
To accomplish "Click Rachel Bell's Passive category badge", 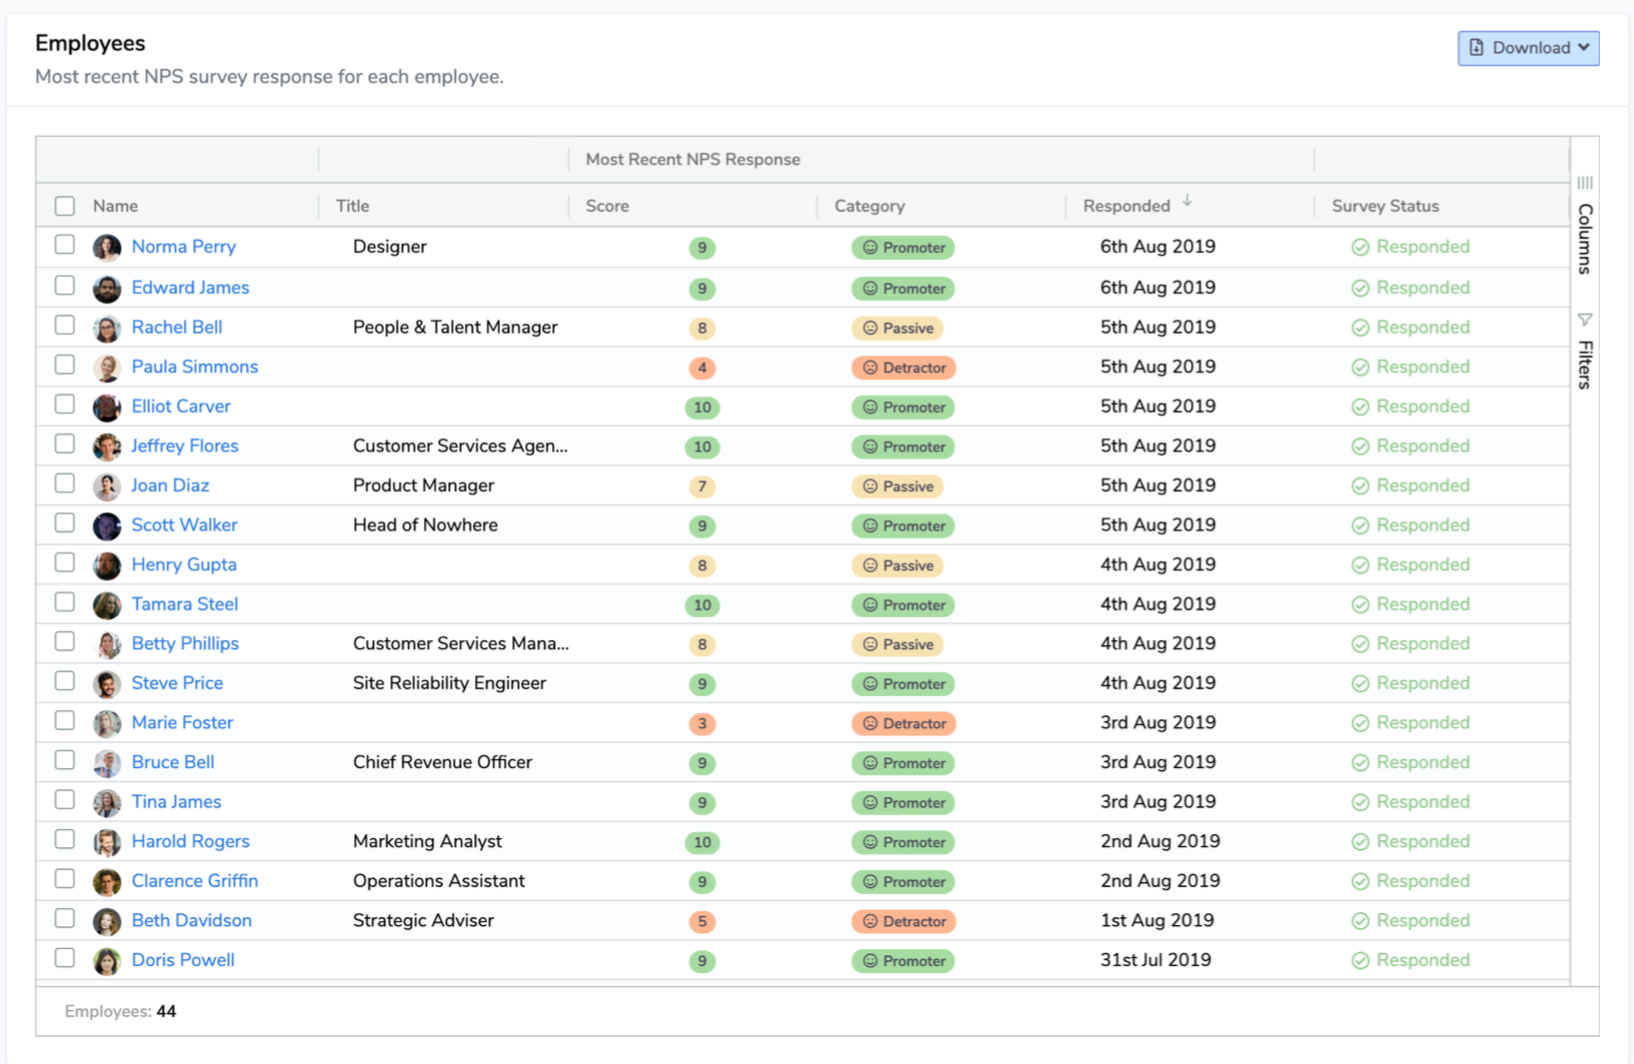I will (898, 328).
